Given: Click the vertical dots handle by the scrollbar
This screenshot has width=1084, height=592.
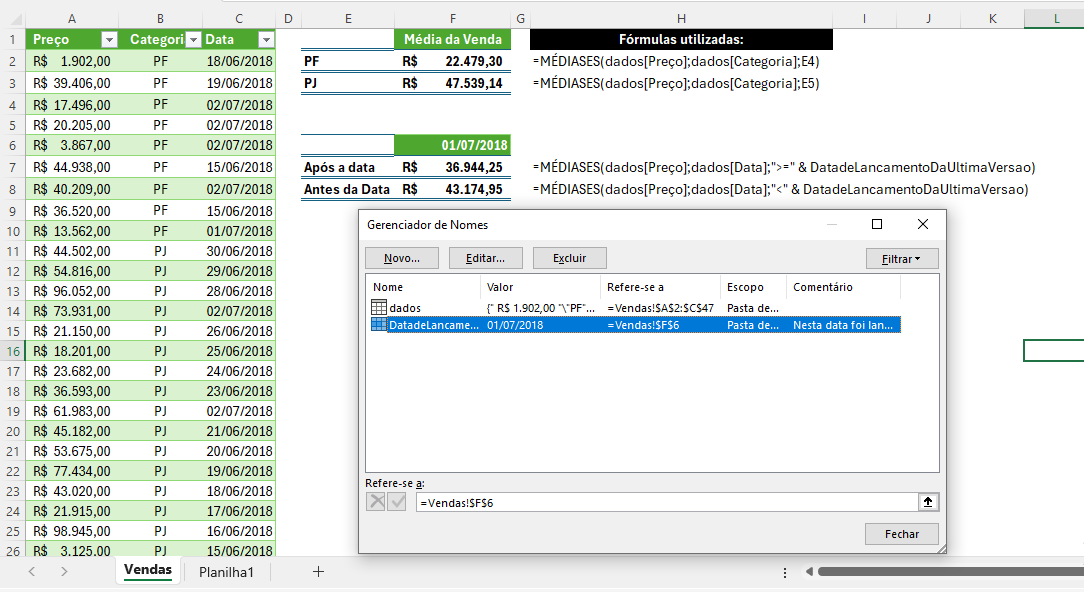Looking at the screenshot, I should point(785,572).
